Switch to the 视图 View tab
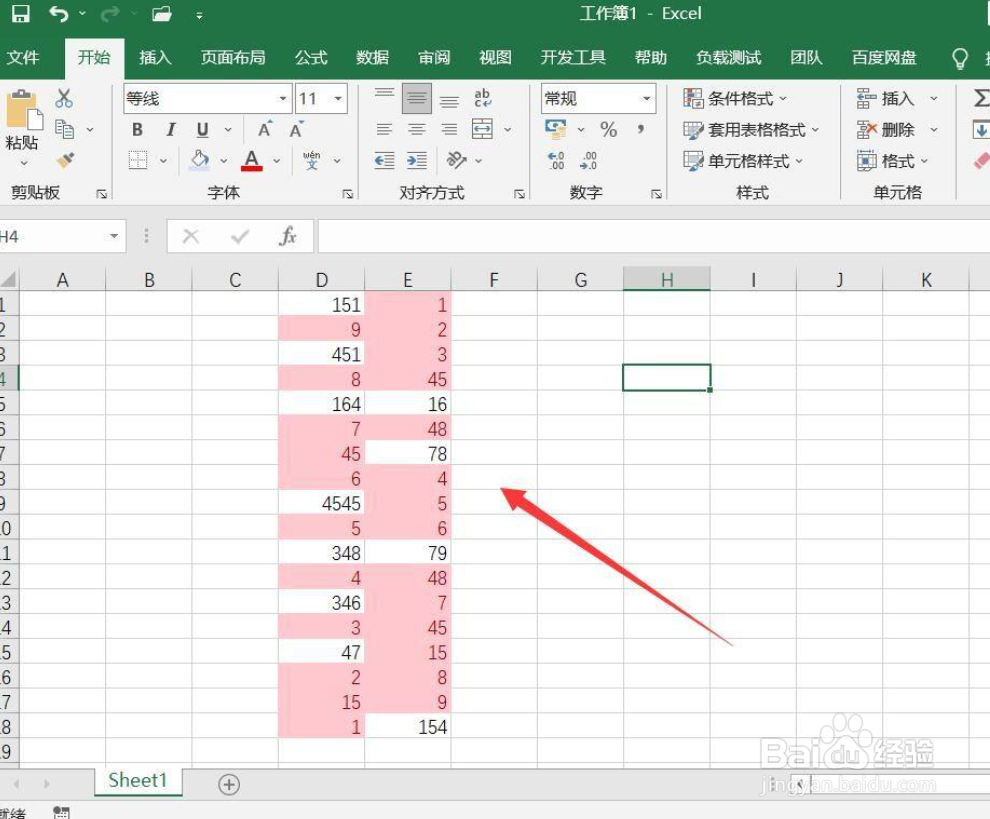 [496, 57]
